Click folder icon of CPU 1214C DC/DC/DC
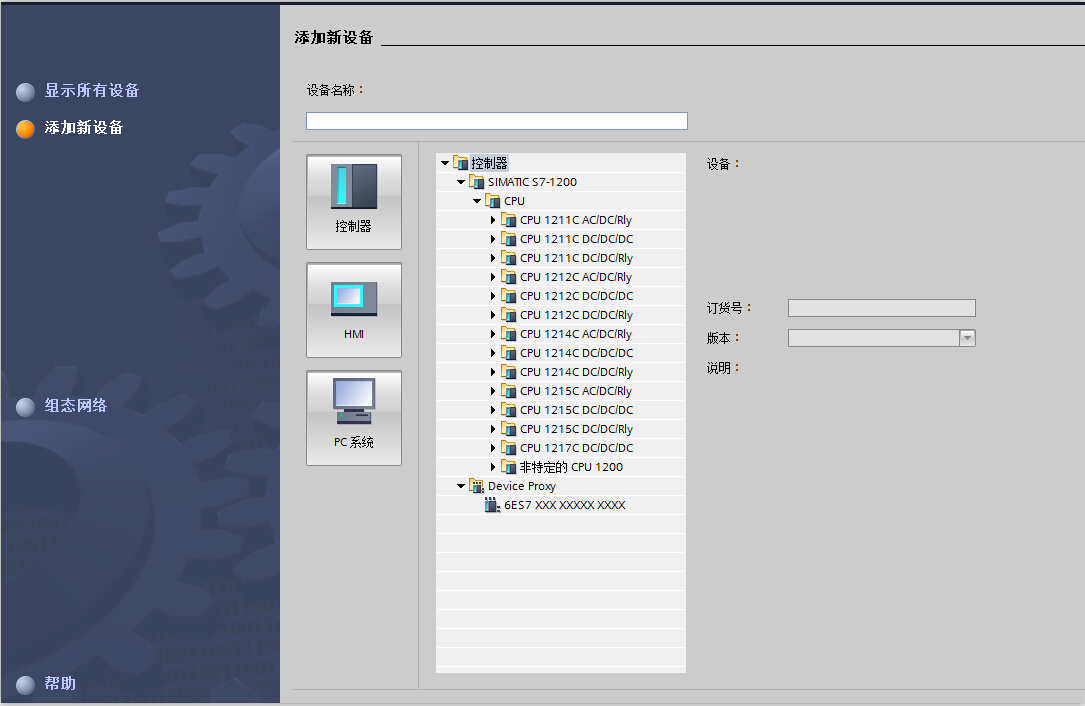Image resolution: width=1085 pixels, height=706 pixels. [x=509, y=353]
